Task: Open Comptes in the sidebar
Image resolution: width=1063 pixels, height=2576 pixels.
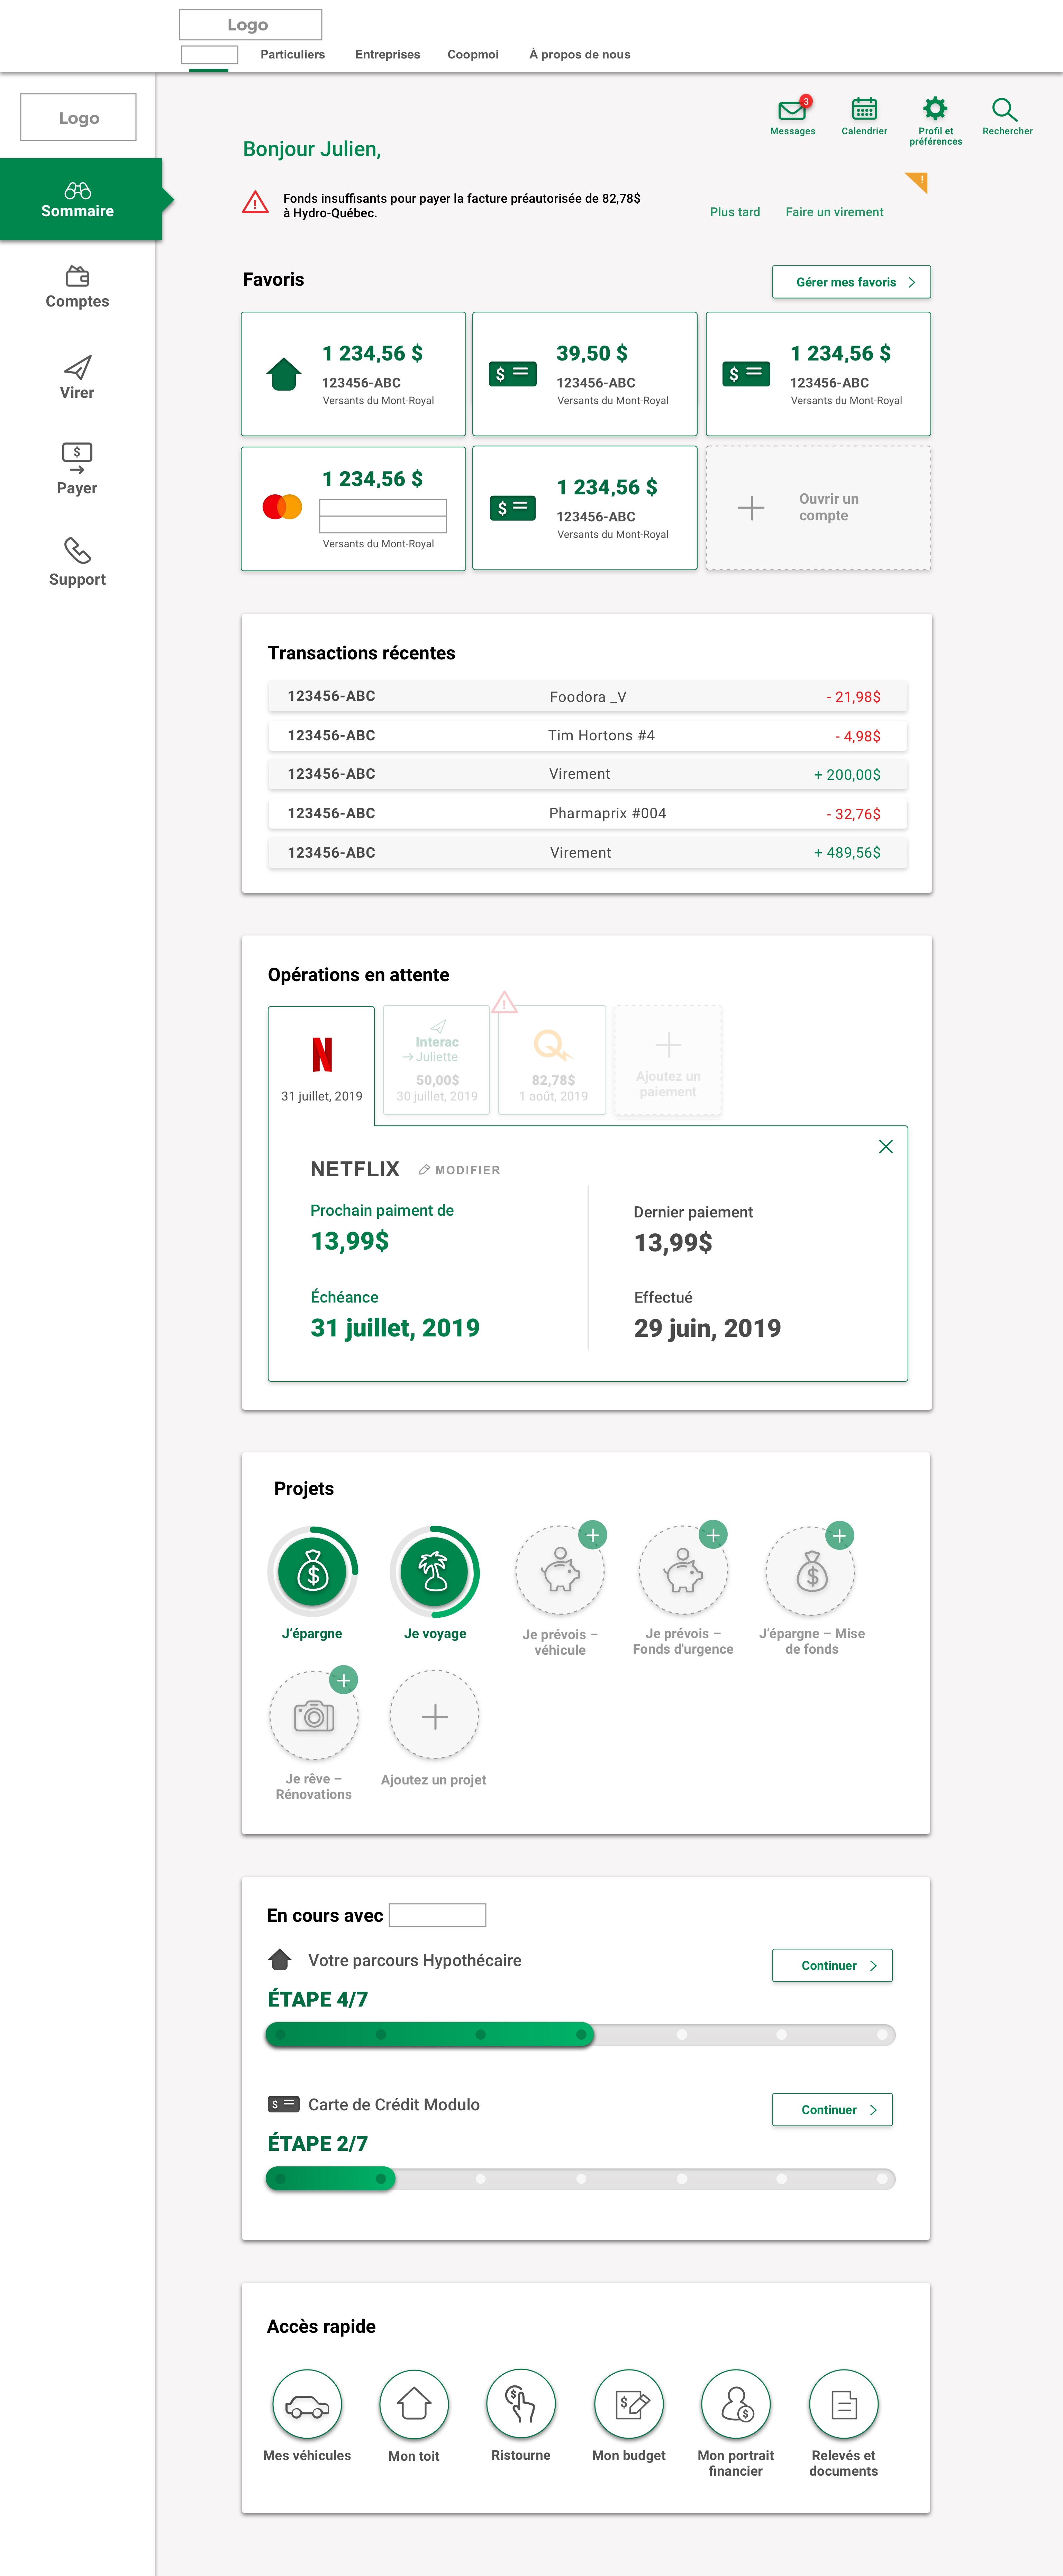Action: (x=77, y=287)
